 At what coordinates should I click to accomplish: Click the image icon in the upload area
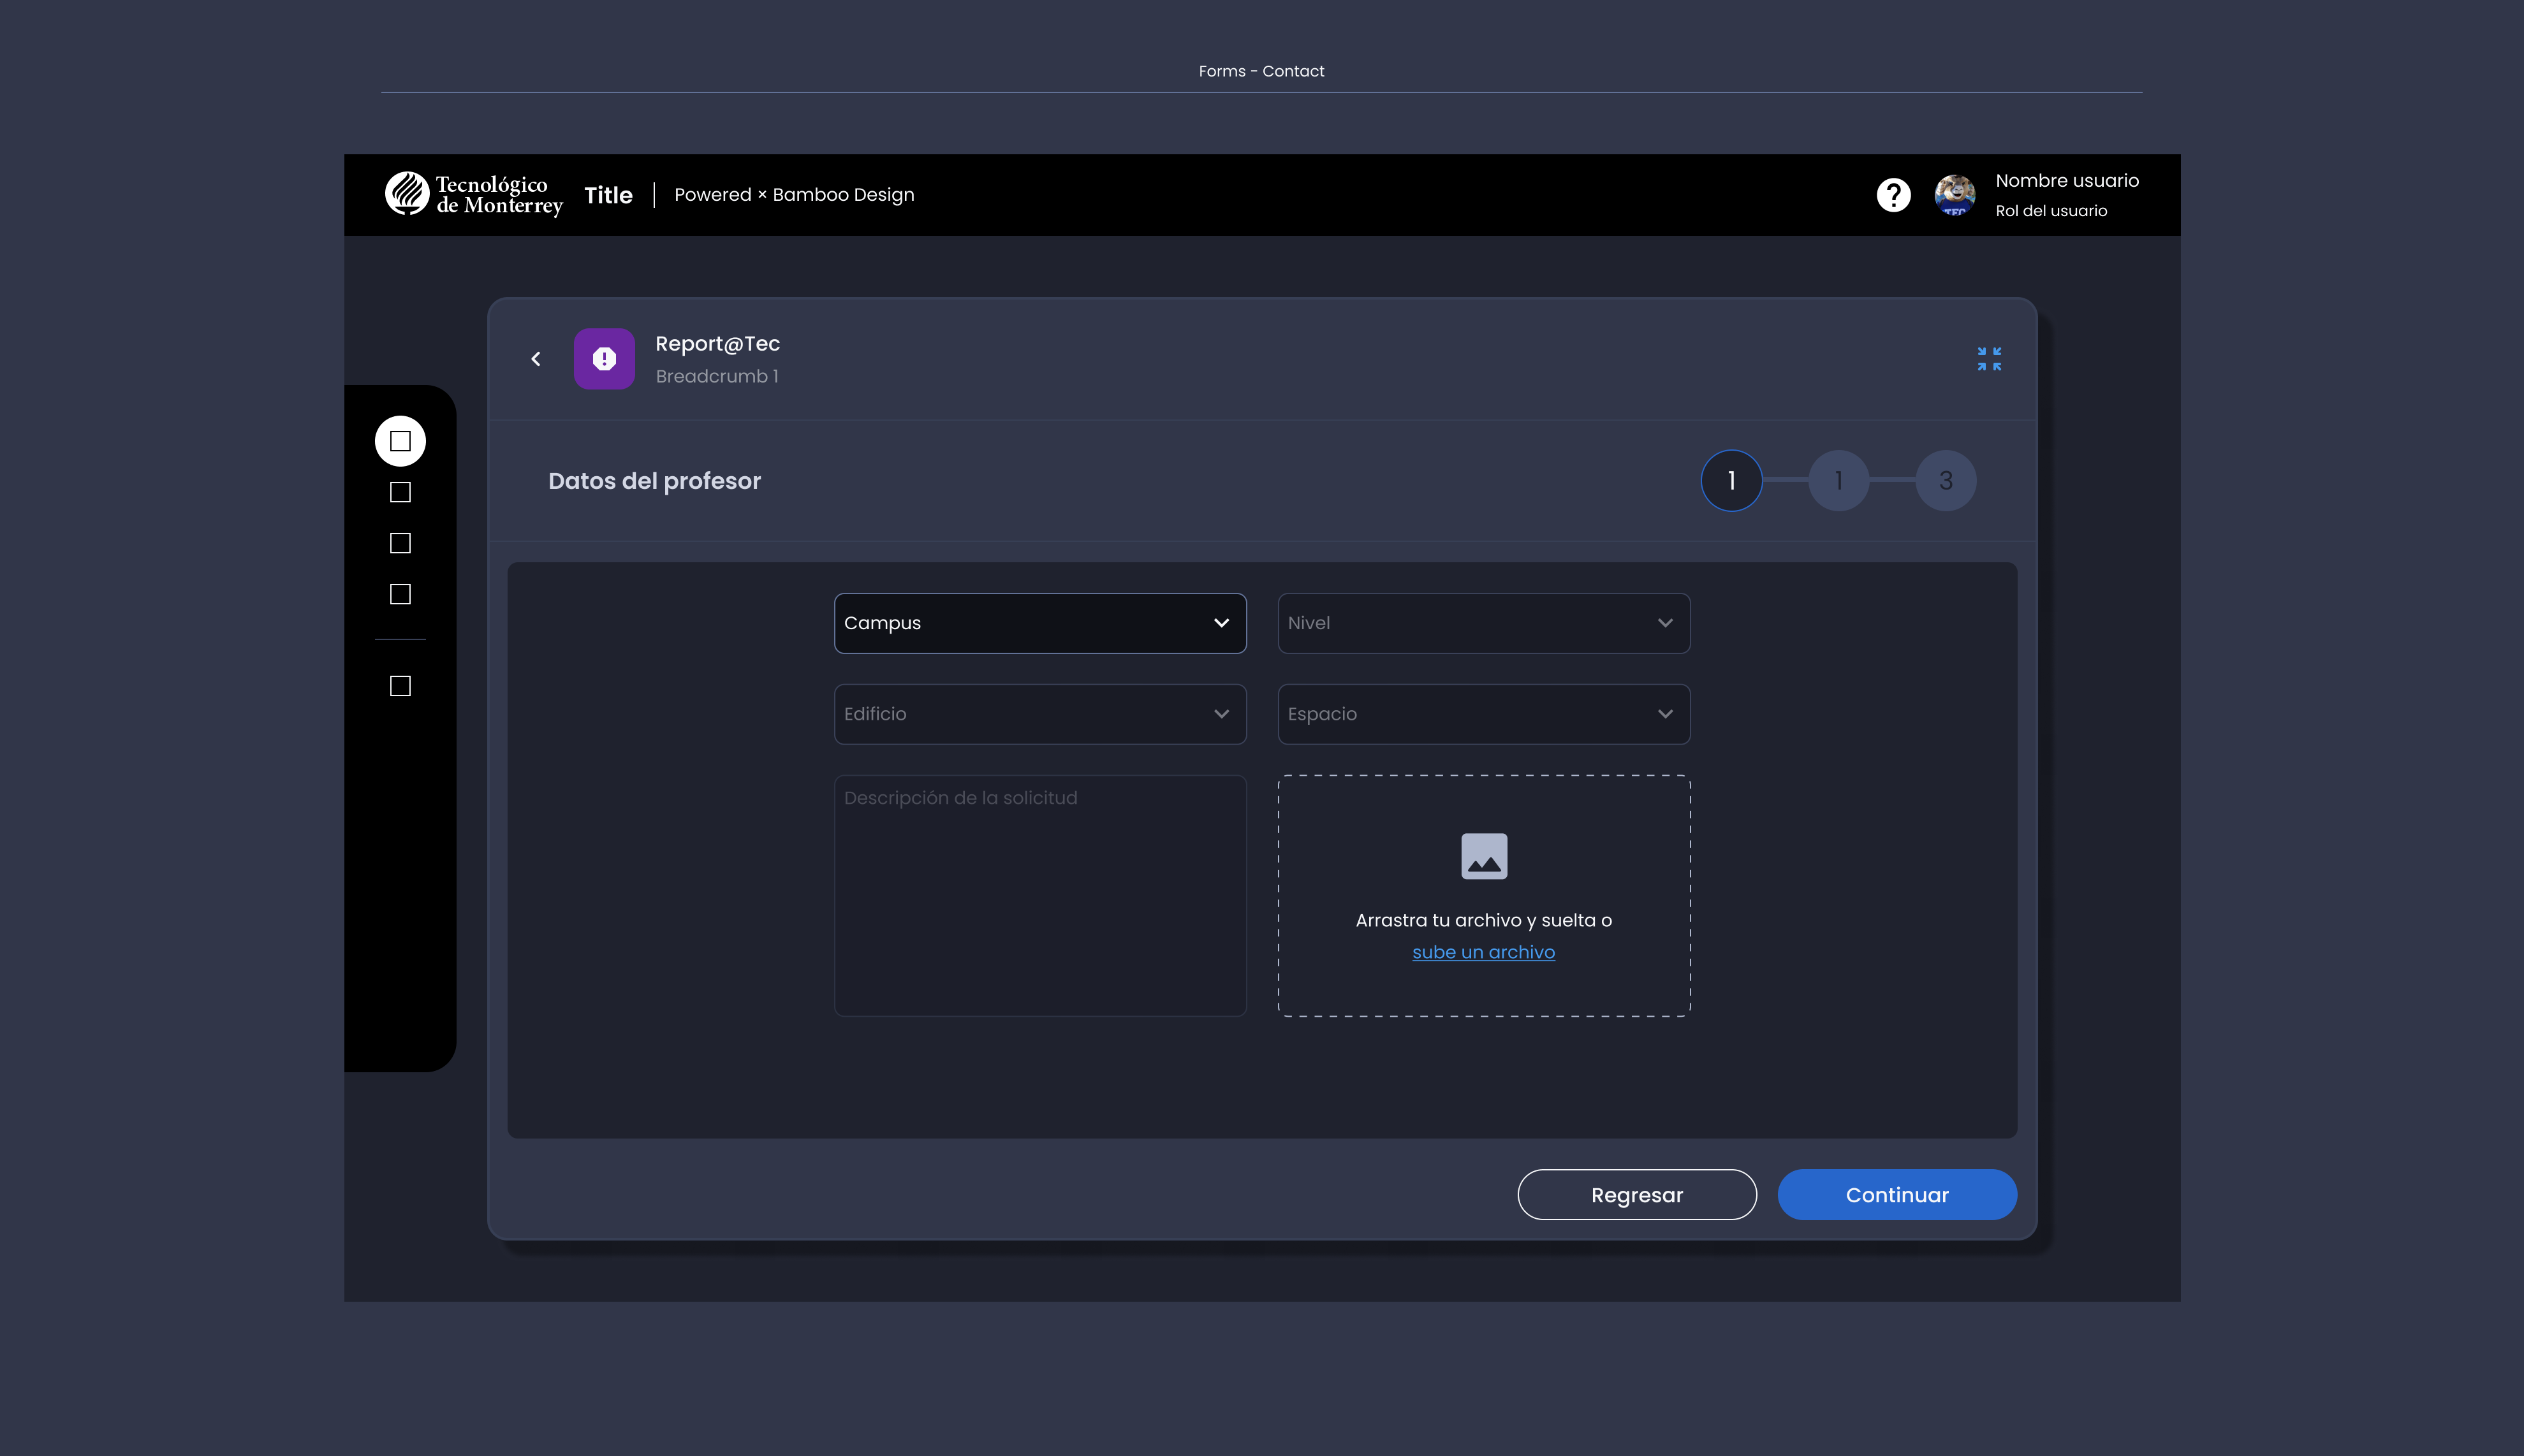click(1484, 856)
